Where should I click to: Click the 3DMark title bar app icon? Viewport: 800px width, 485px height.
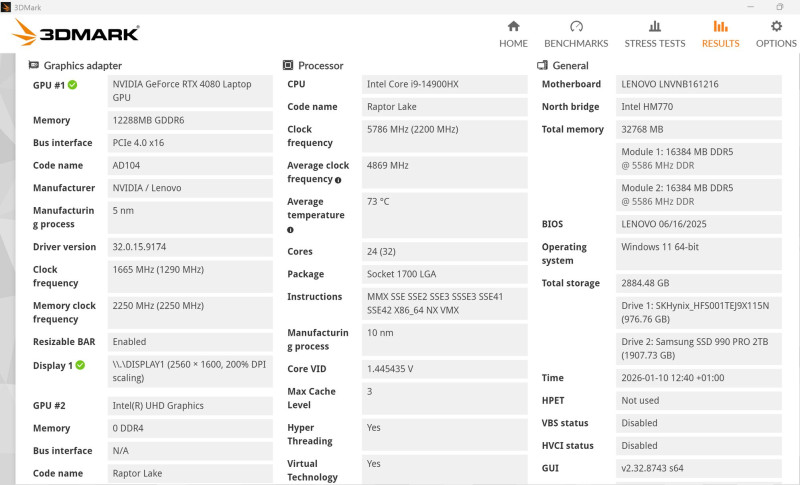click(6, 7)
